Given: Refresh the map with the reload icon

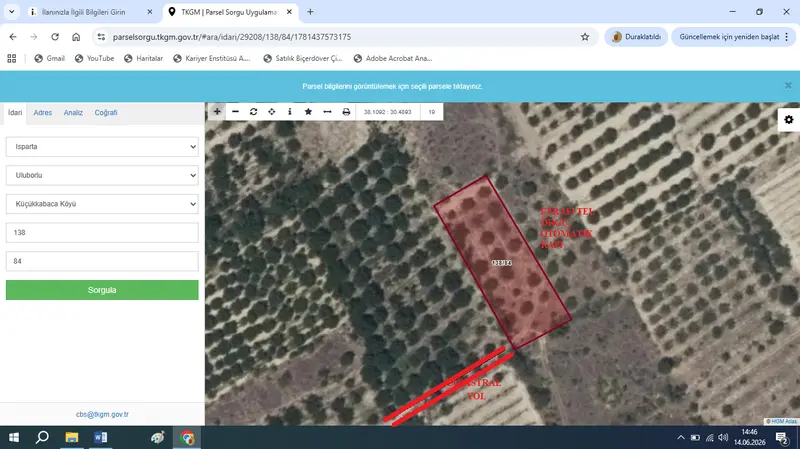Looking at the screenshot, I should click(x=254, y=112).
